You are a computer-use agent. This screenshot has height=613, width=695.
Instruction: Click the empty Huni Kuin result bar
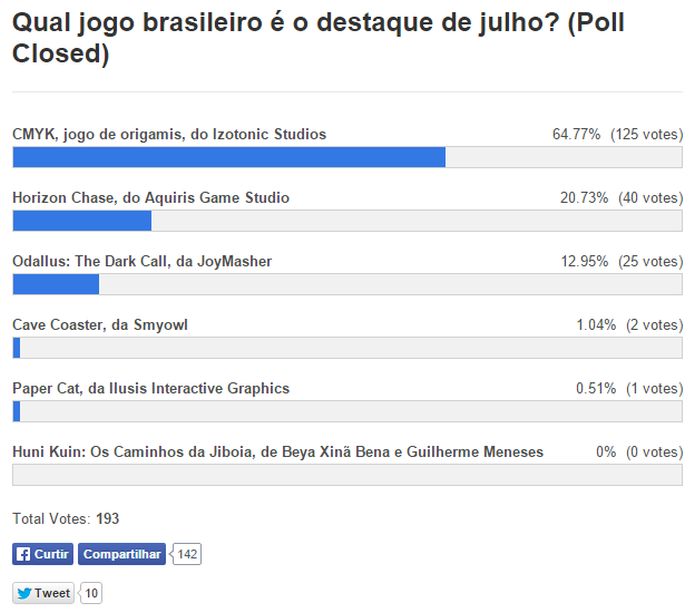click(x=347, y=475)
